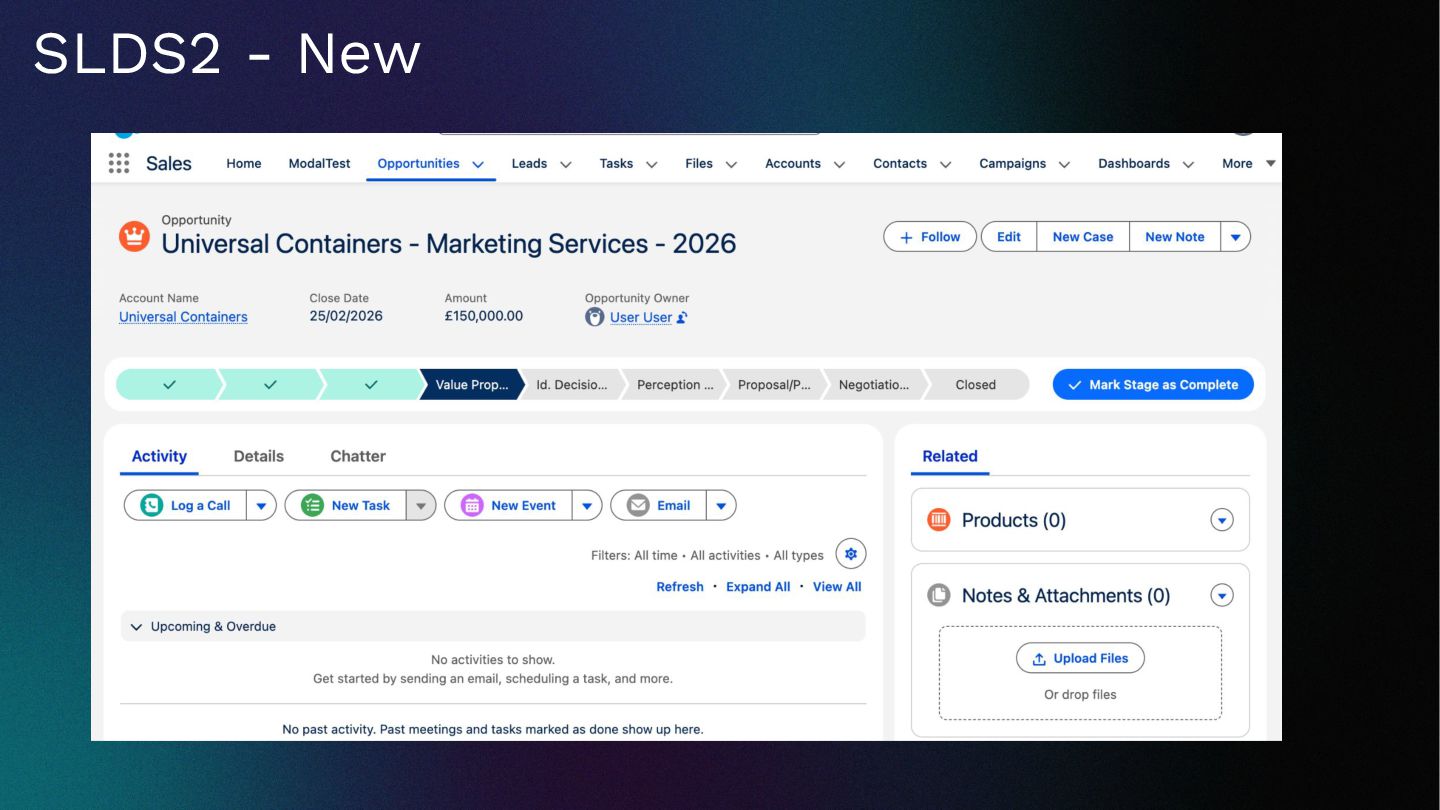Click the New Task checklist icon
Image resolution: width=1440 pixels, height=810 pixels.
[x=312, y=505]
